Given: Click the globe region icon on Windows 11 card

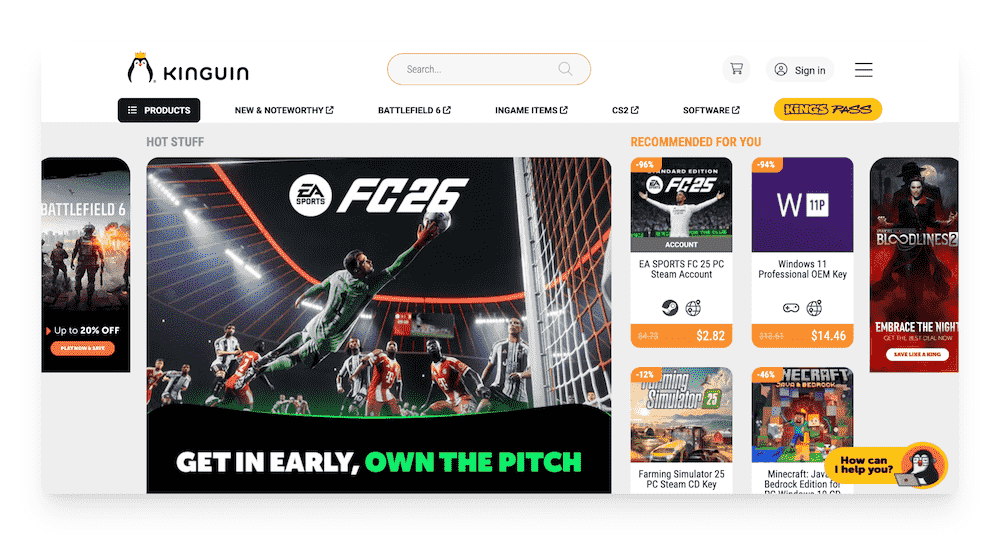Looking at the screenshot, I should (814, 308).
